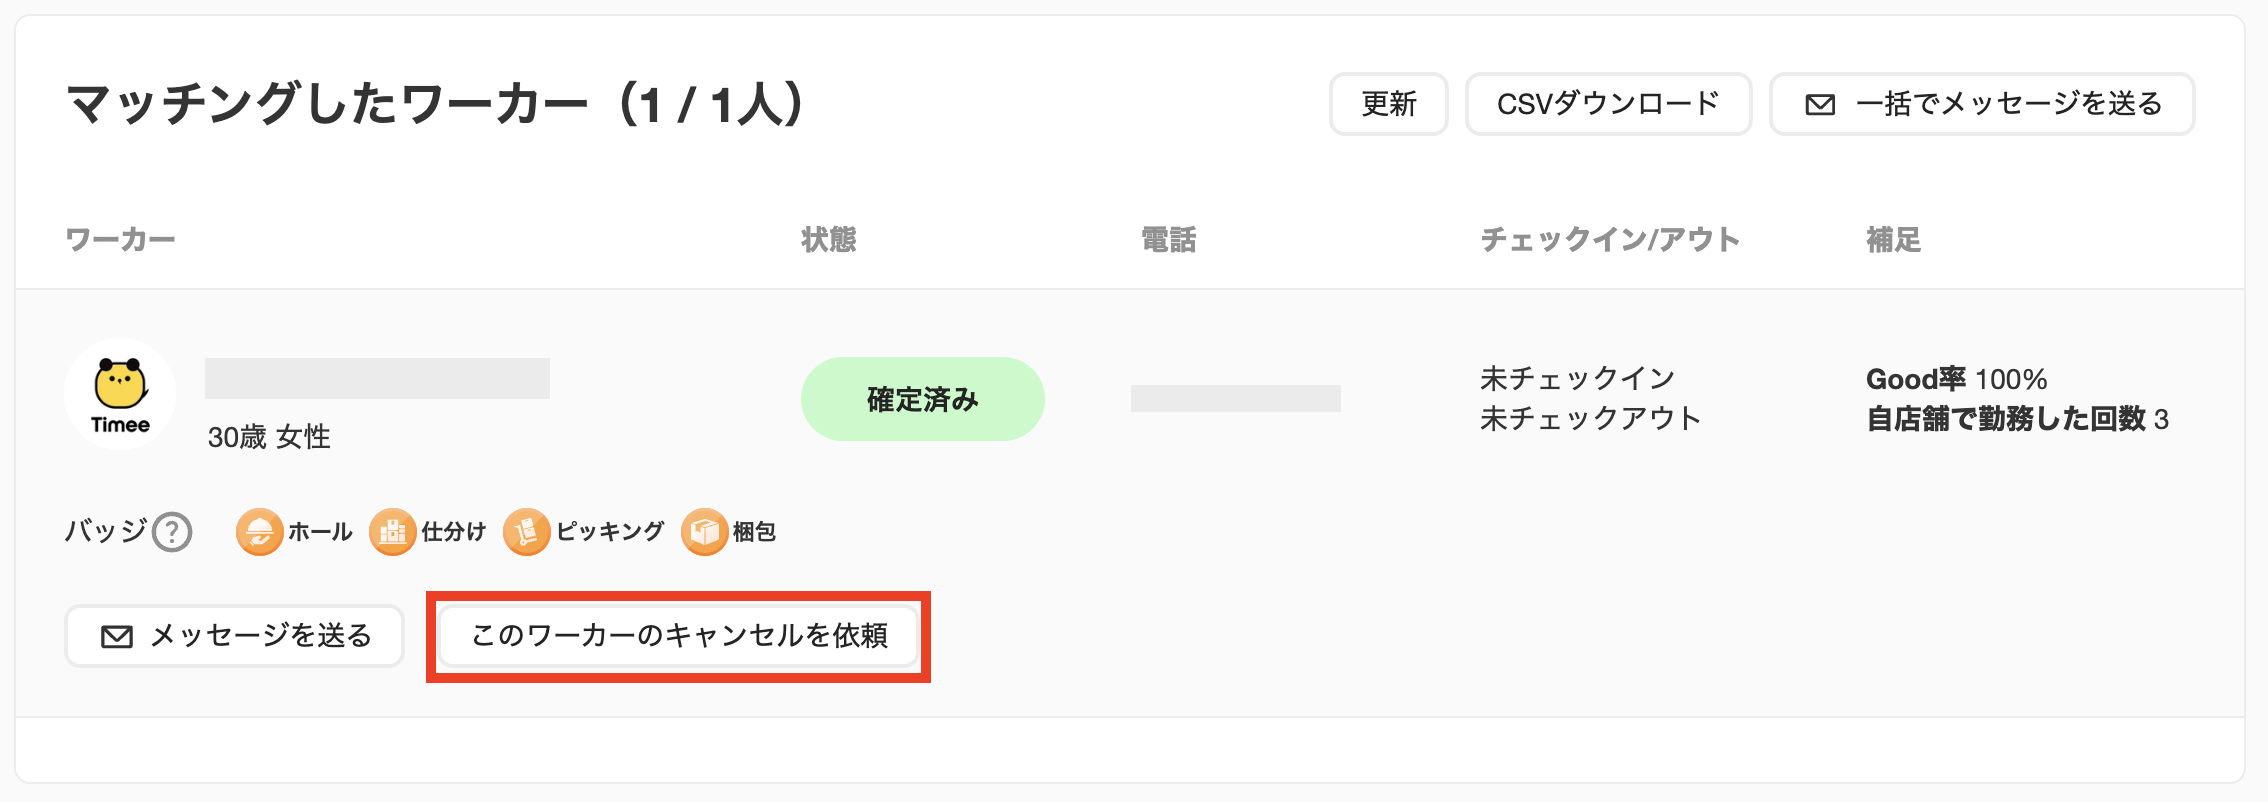The height and width of the screenshot is (802, 2268).
Task: Select the 梱包 badge icon
Action: coord(704,531)
